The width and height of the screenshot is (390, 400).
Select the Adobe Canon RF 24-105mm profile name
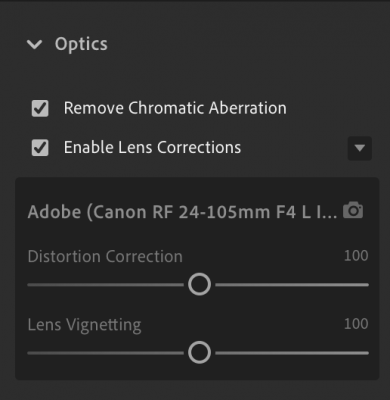(182, 212)
